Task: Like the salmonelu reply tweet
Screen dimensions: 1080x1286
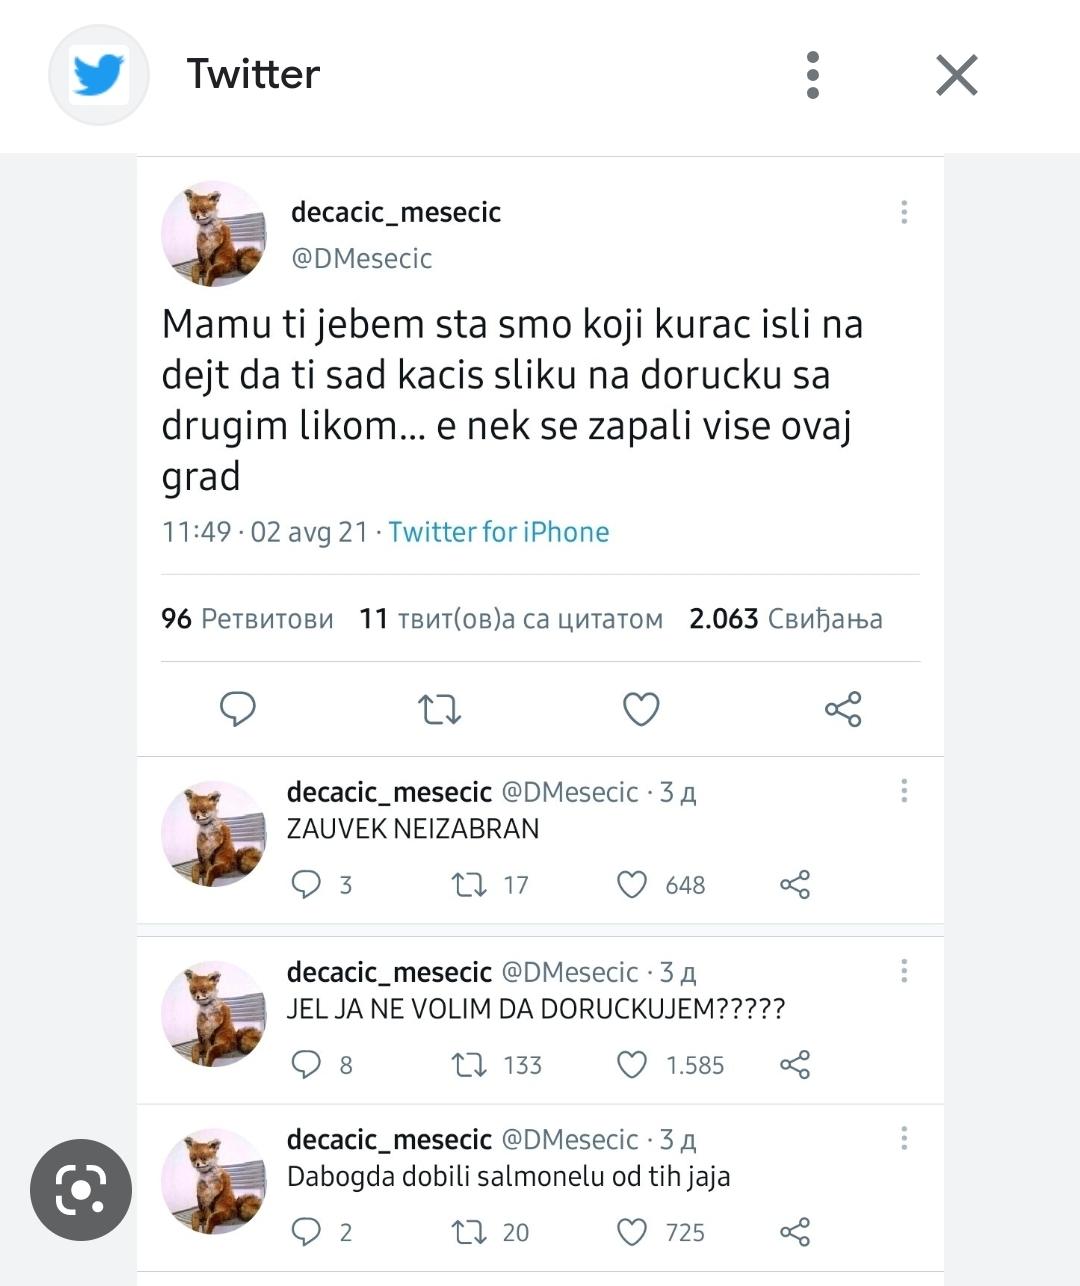Action: [632, 1232]
